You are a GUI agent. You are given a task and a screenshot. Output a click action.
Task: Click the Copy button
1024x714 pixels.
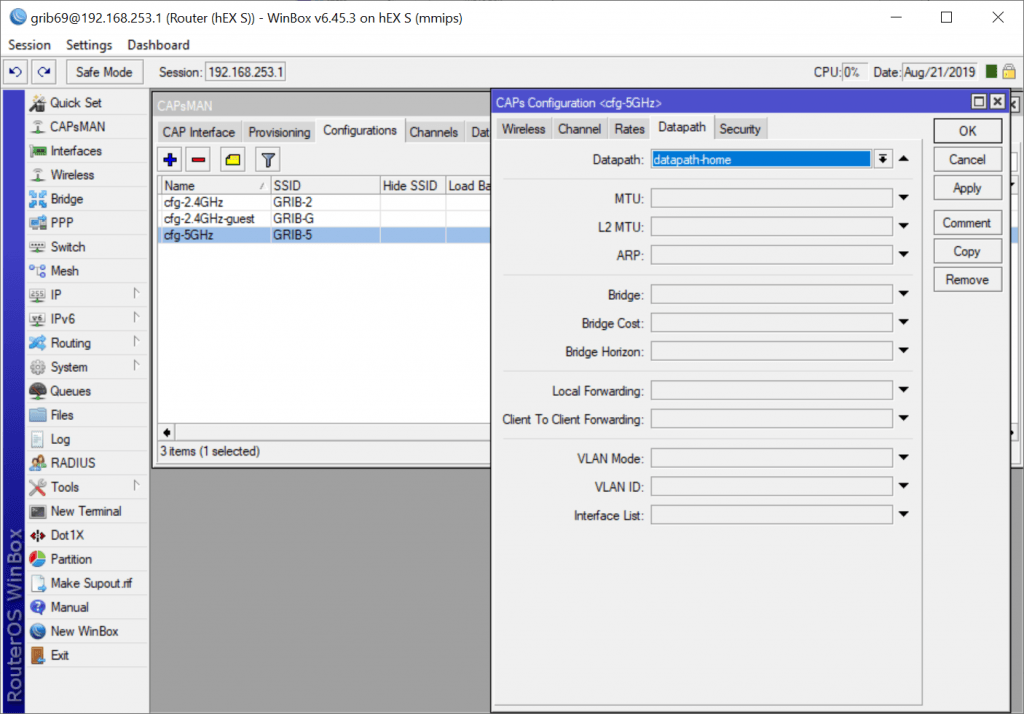click(967, 252)
